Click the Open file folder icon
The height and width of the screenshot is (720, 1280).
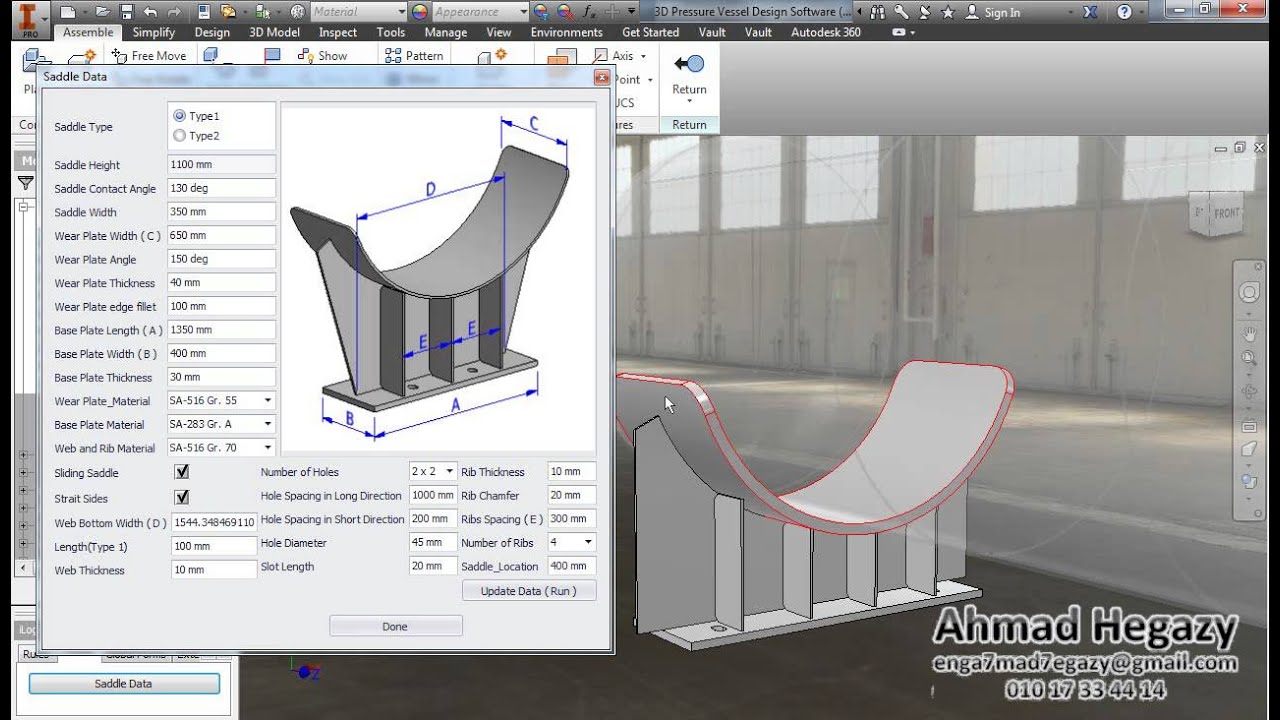[x=102, y=12]
